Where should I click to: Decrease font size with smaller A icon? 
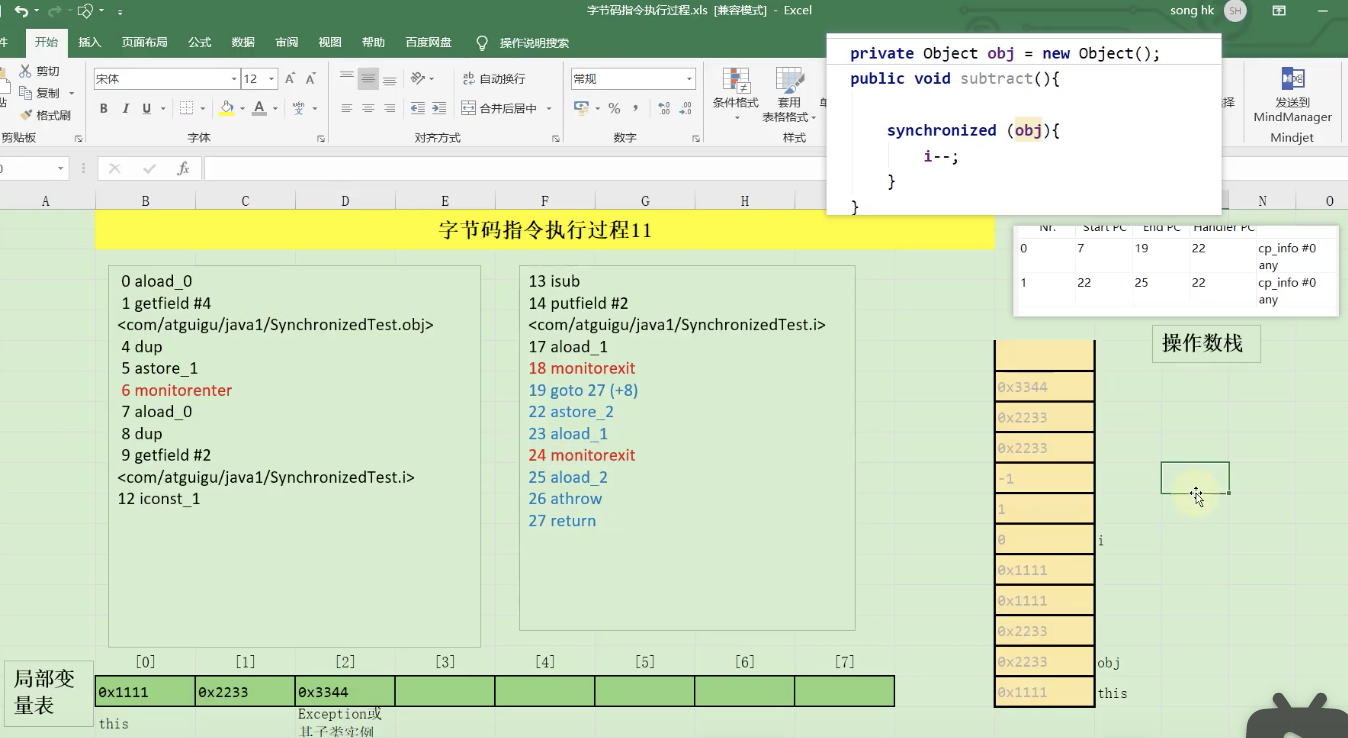(312, 79)
